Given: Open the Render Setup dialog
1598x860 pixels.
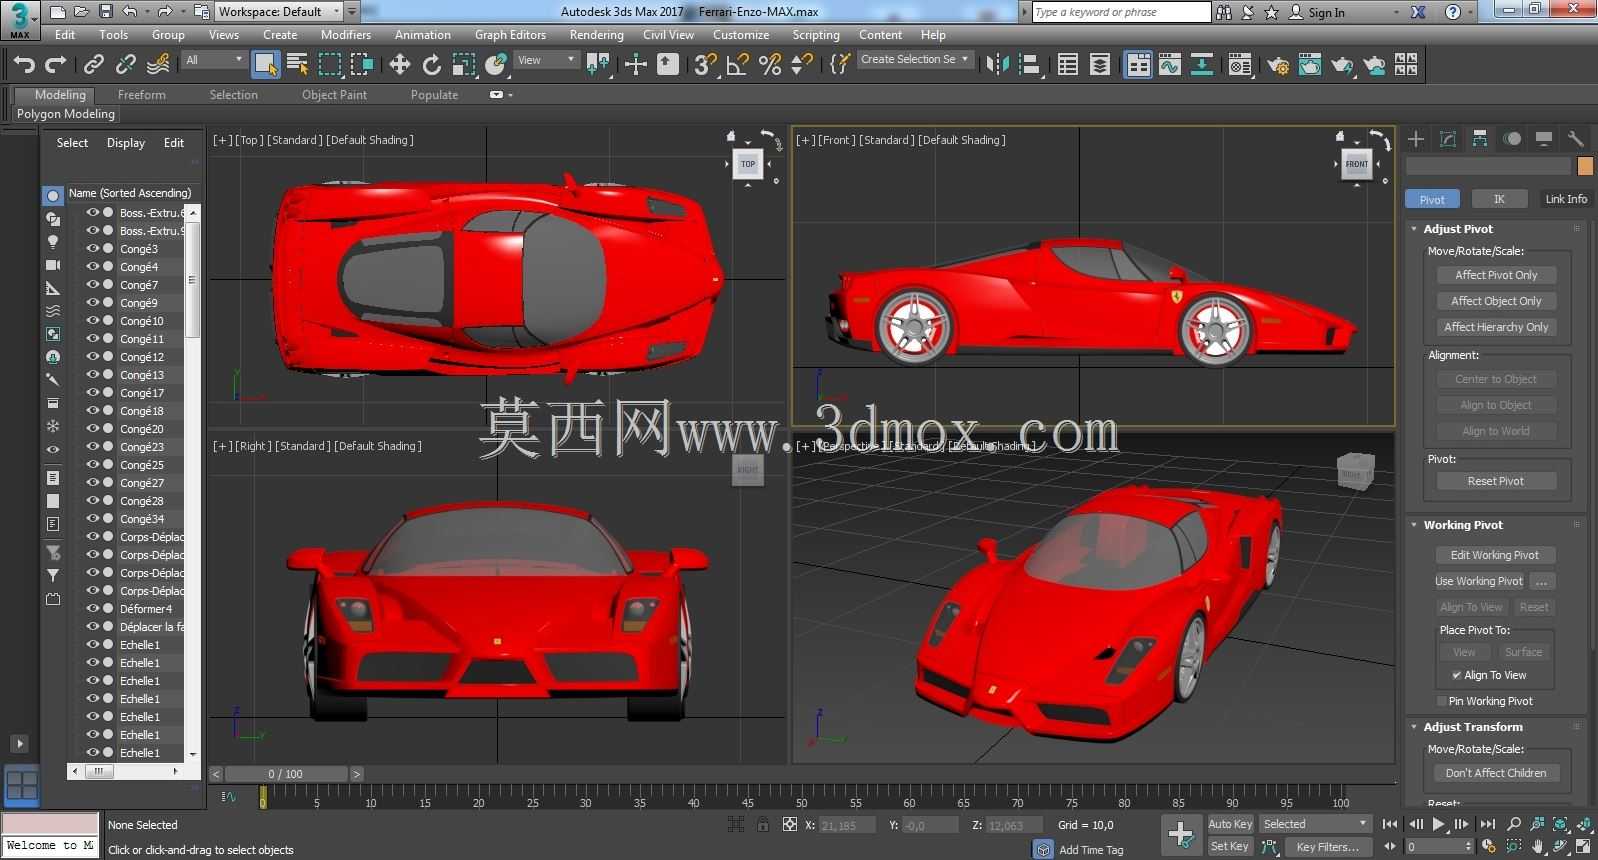Looking at the screenshot, I should [x=1278, y=65].
